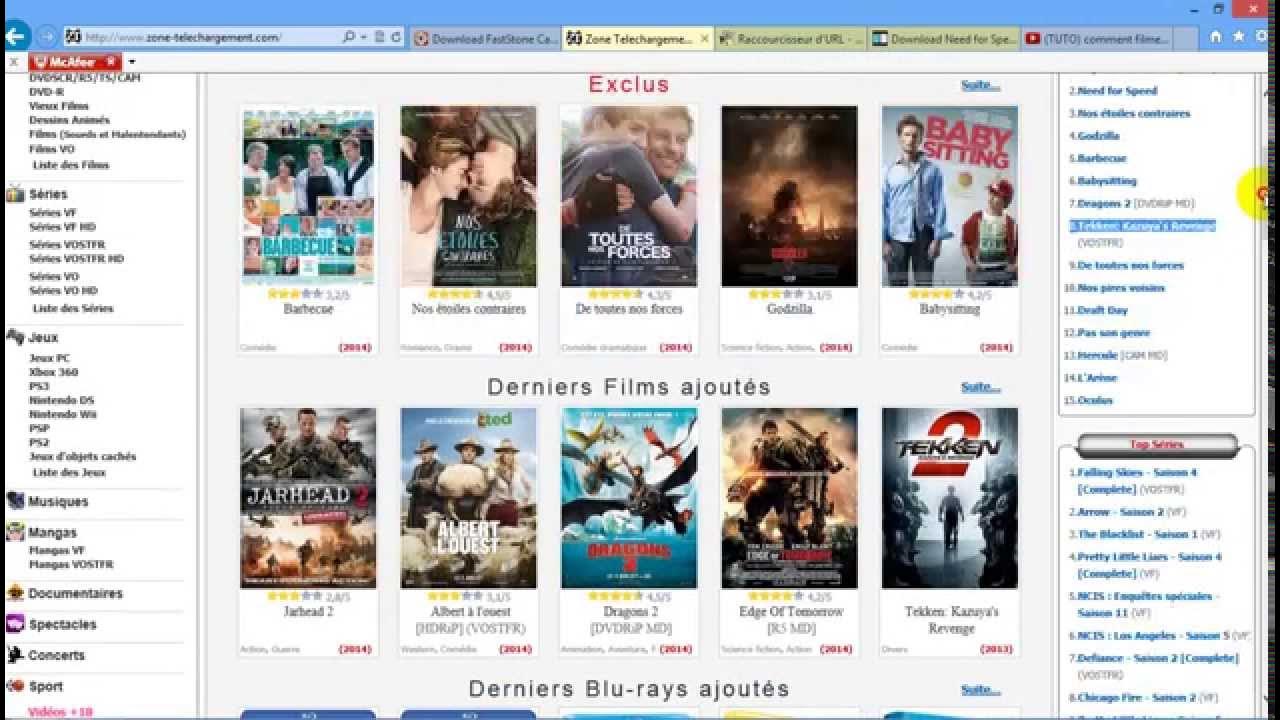Screen dimensions: 1280x720
Task: Open the Edge Of Tomorrow poster
Action: coord(789,498)
